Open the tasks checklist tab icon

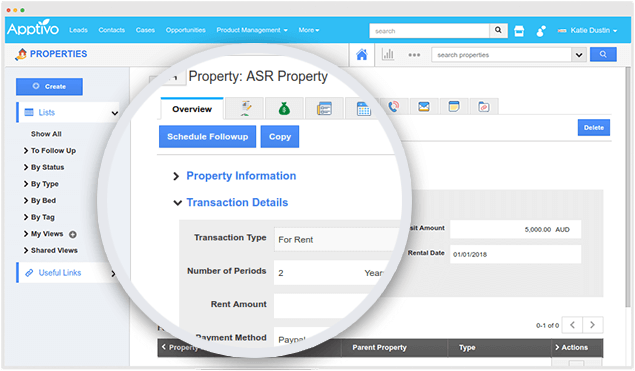[324, 108]
